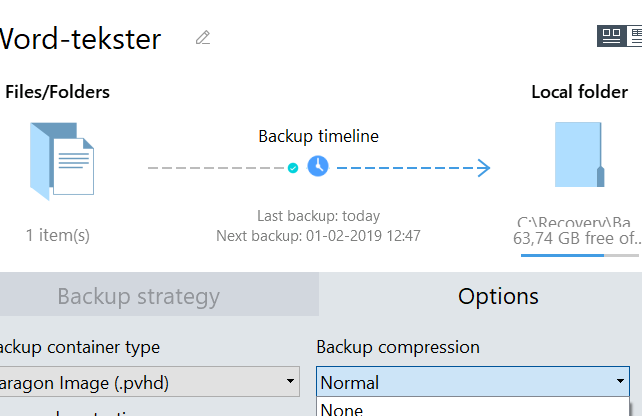The height and width of the screenshot is (416, 642).
Task: Click the C:\Recovery destination path
Action: 574,222
